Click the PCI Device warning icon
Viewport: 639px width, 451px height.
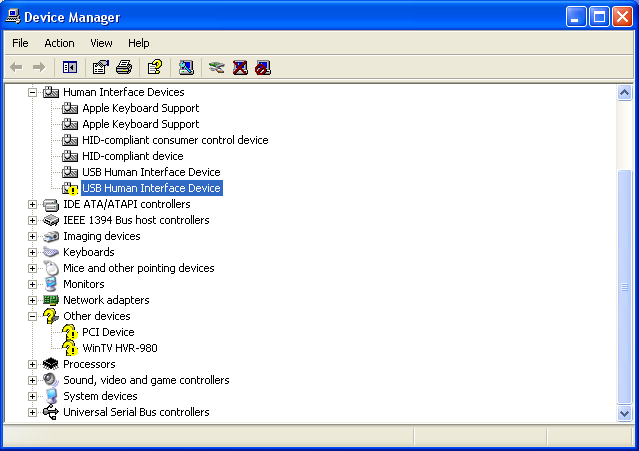(x=70, y=332)
